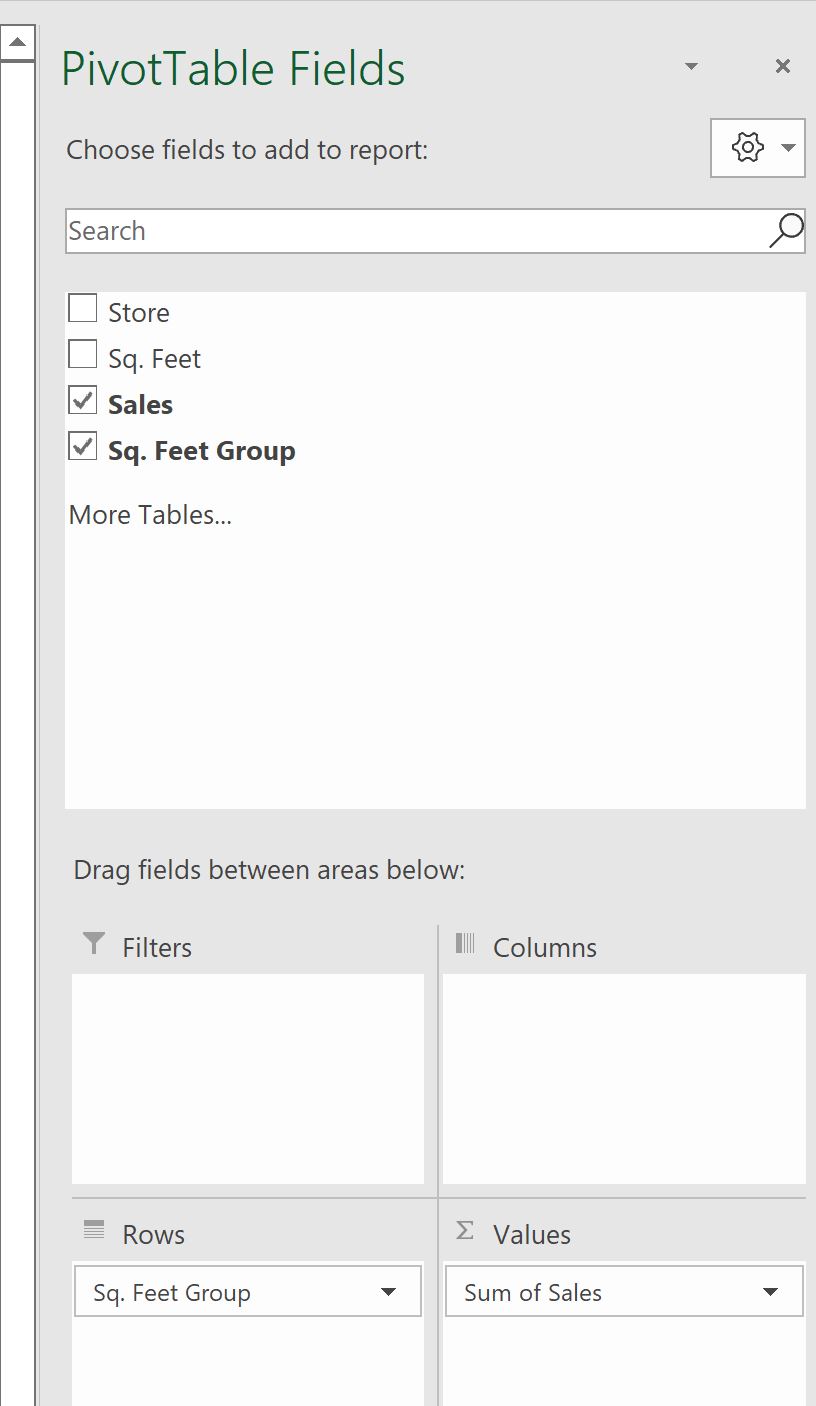Click the Columns area icon
The image size is (816, 1406).
[x=465, y=943]
